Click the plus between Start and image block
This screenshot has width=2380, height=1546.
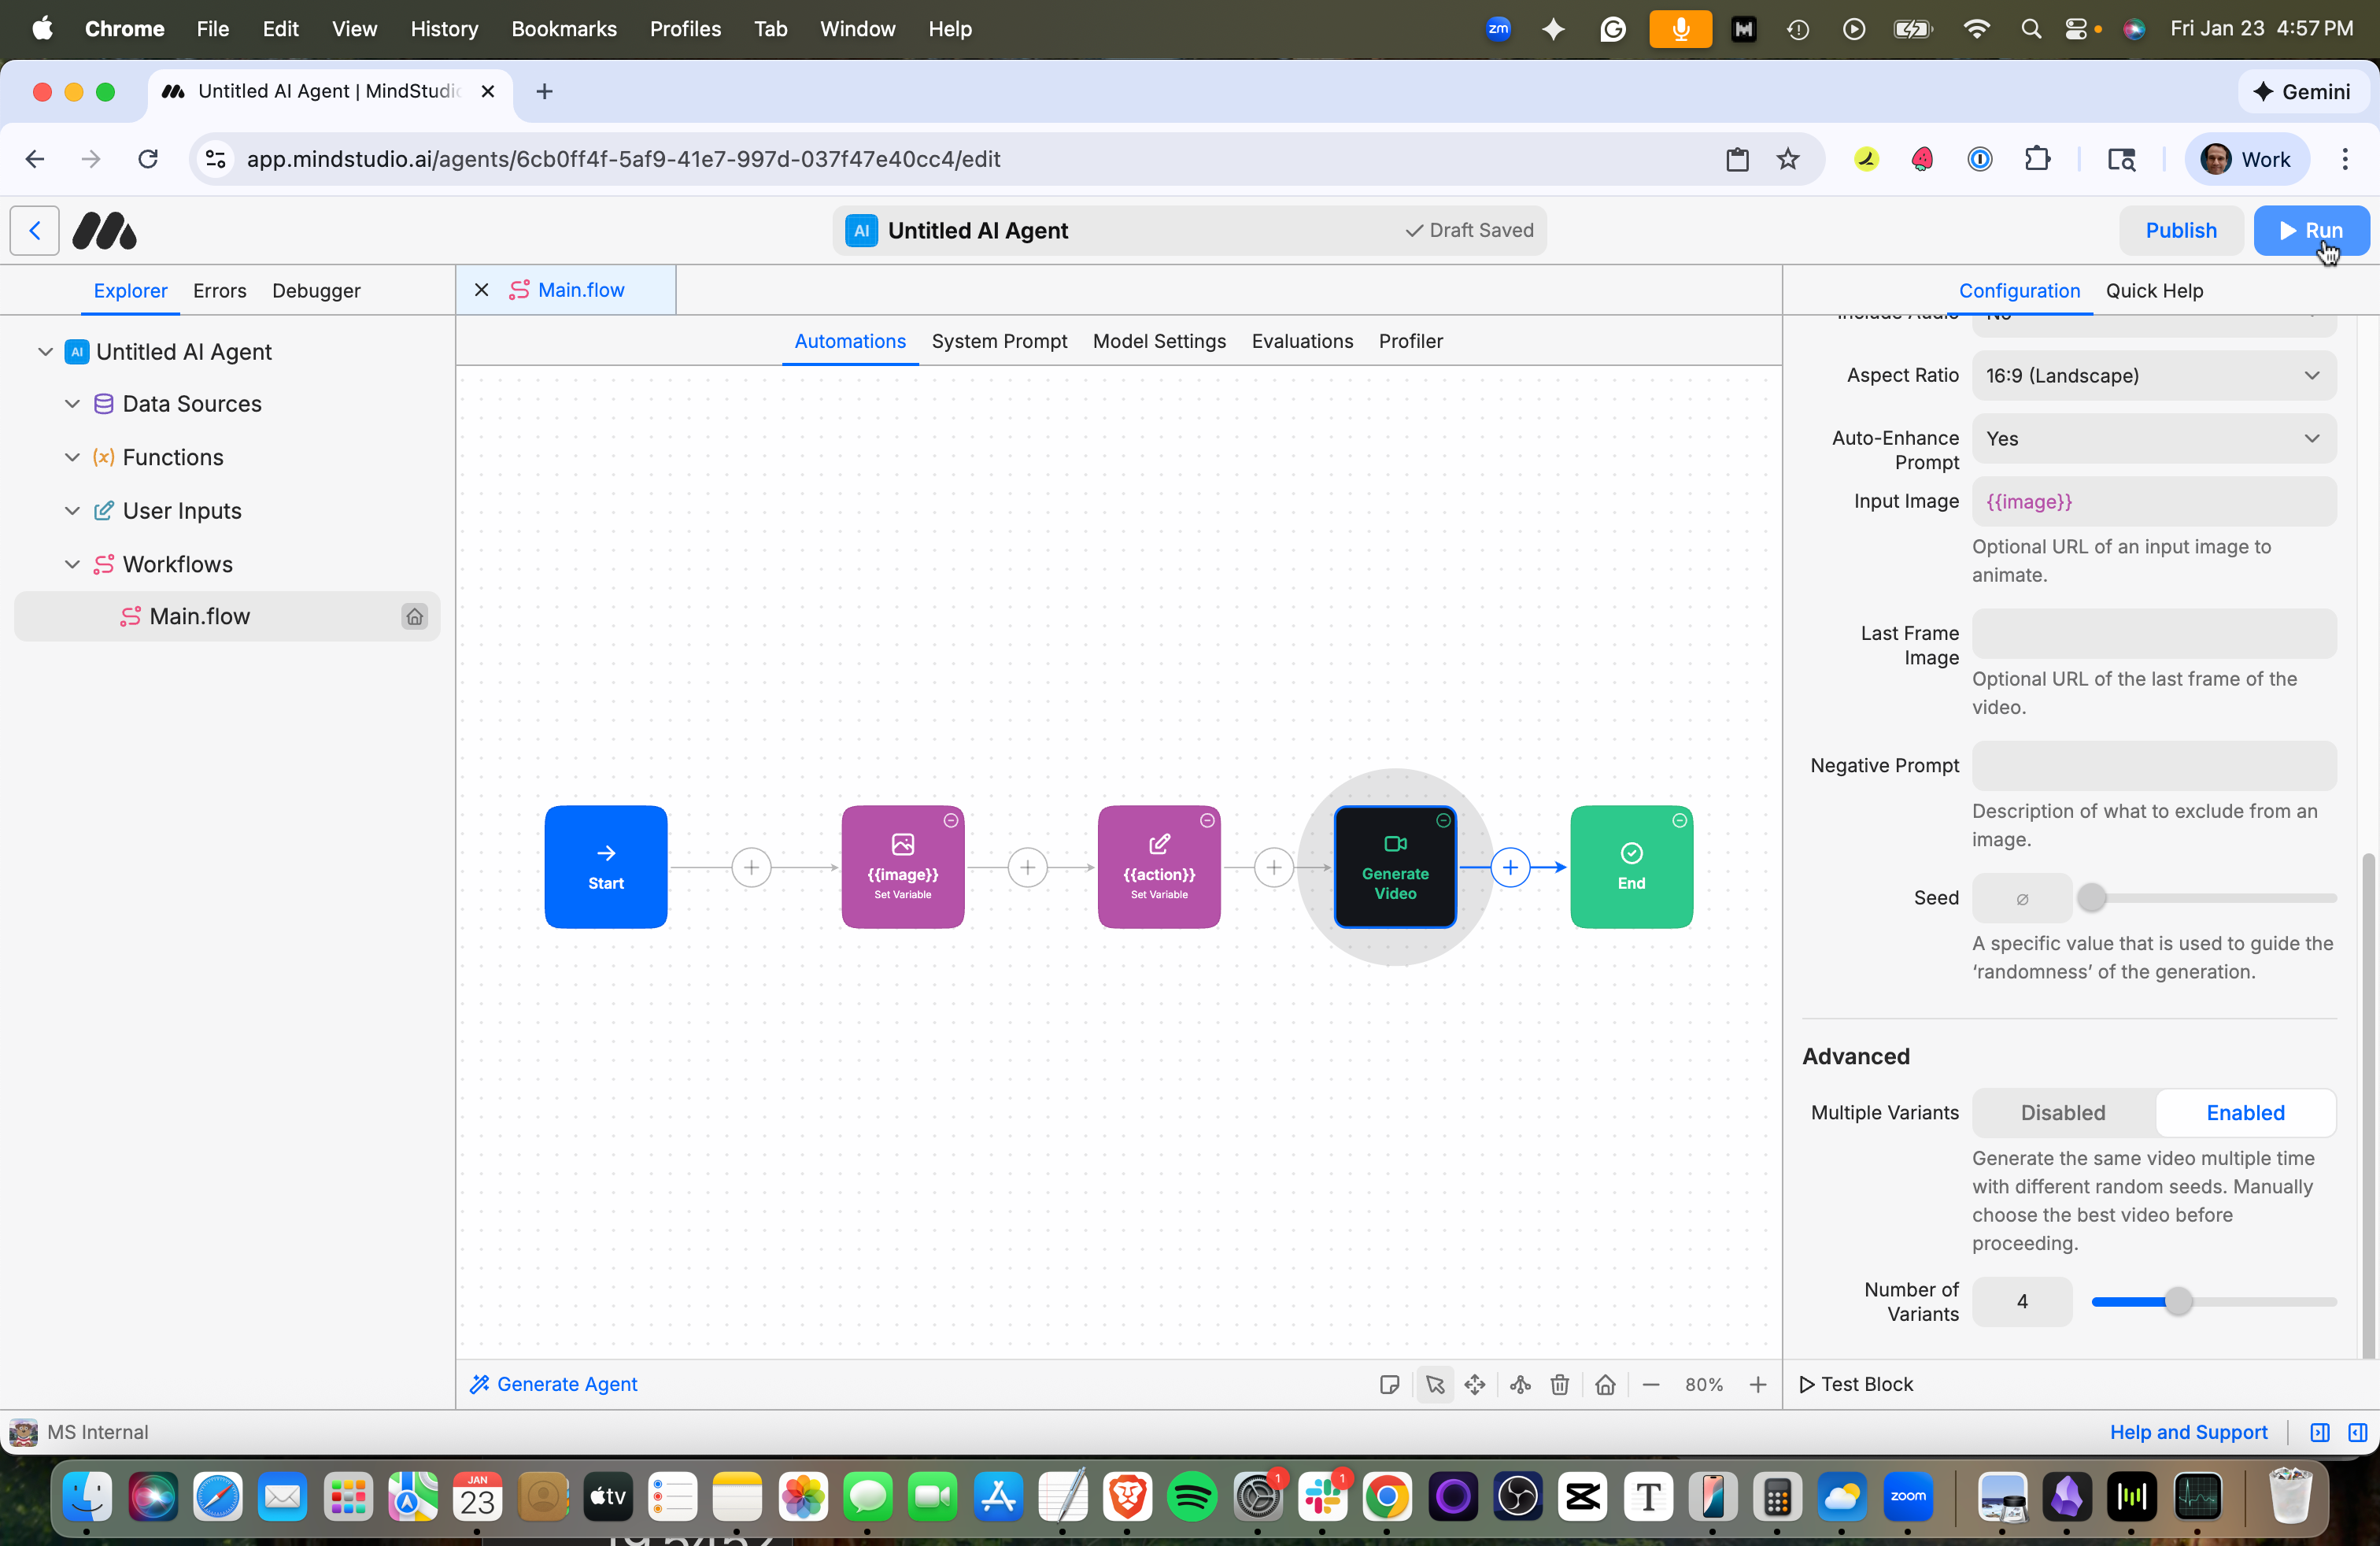coord(751,867)
